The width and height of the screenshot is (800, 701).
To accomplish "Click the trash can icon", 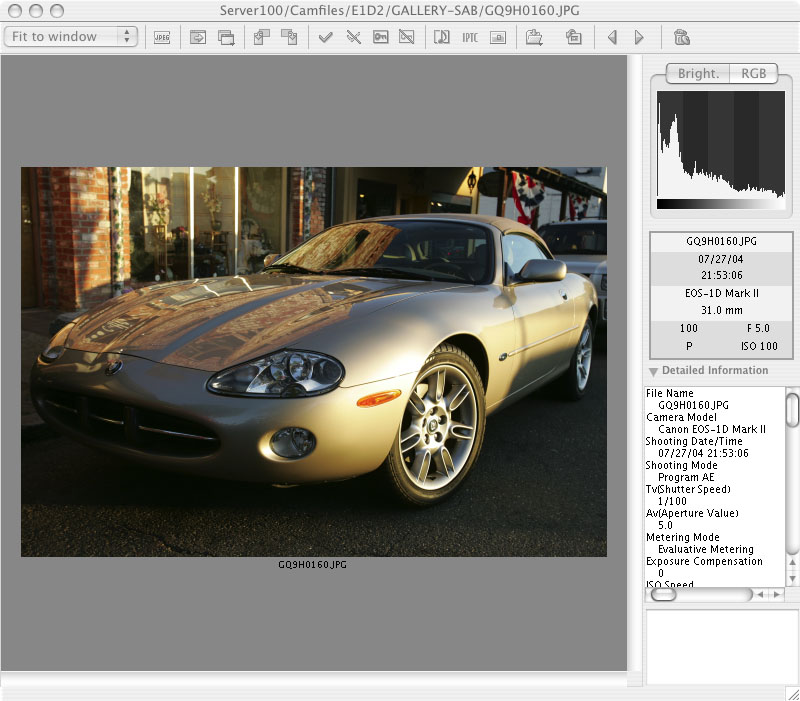I will coord(681,37).
